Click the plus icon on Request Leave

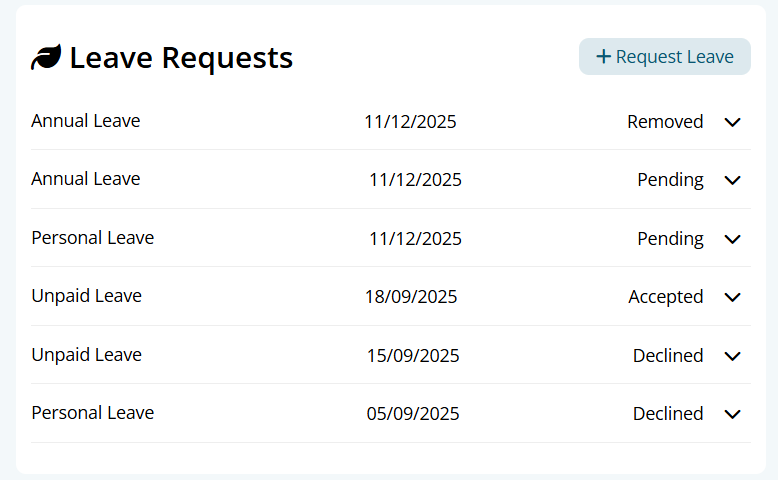[603, 57]
